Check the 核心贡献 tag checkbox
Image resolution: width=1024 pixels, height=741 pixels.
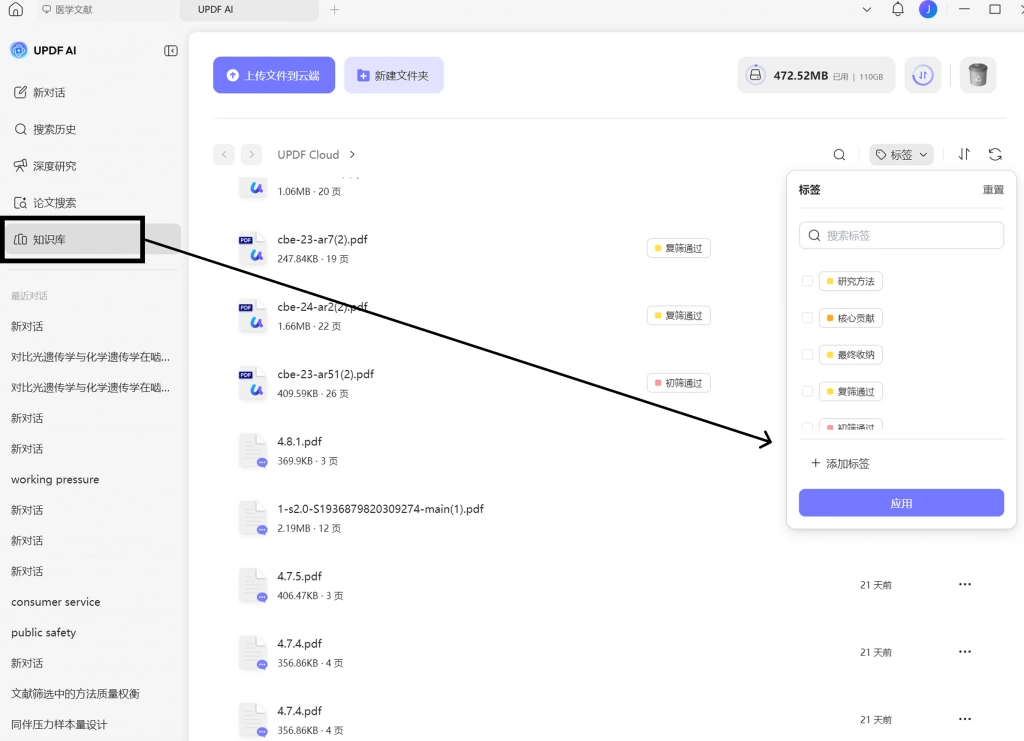point(807,317)
